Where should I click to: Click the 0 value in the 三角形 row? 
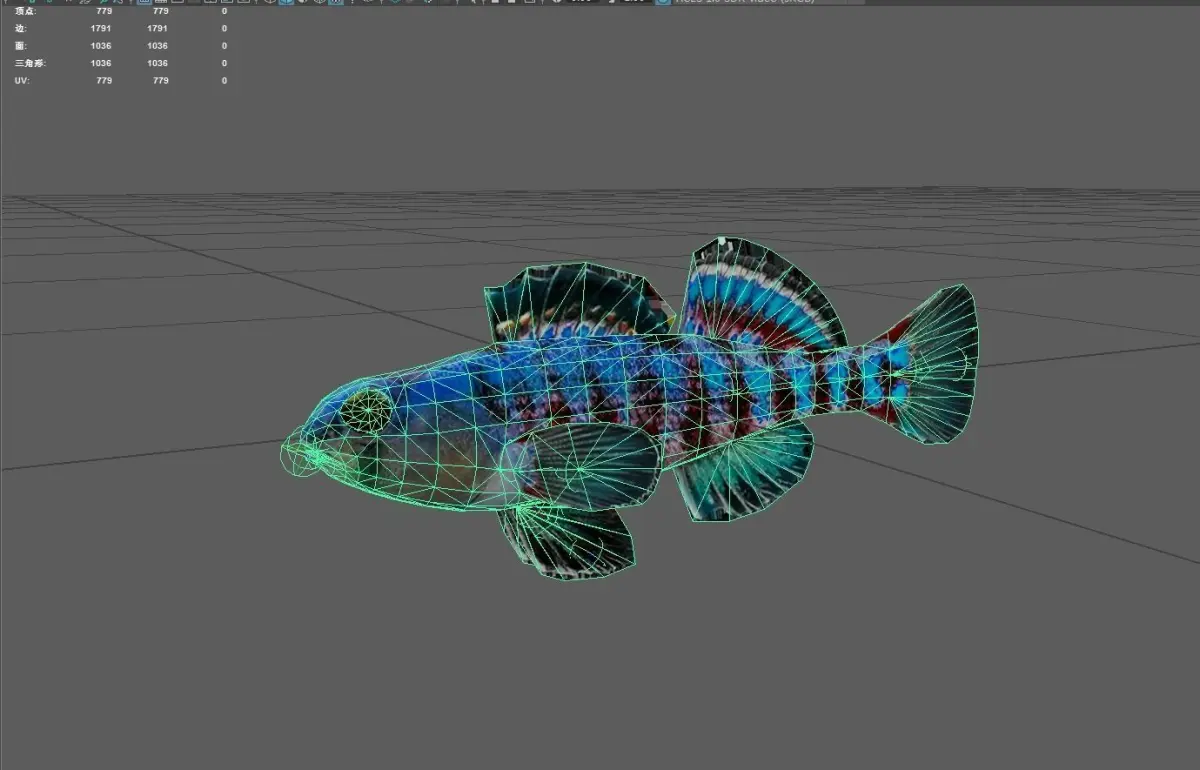[224, 63]
